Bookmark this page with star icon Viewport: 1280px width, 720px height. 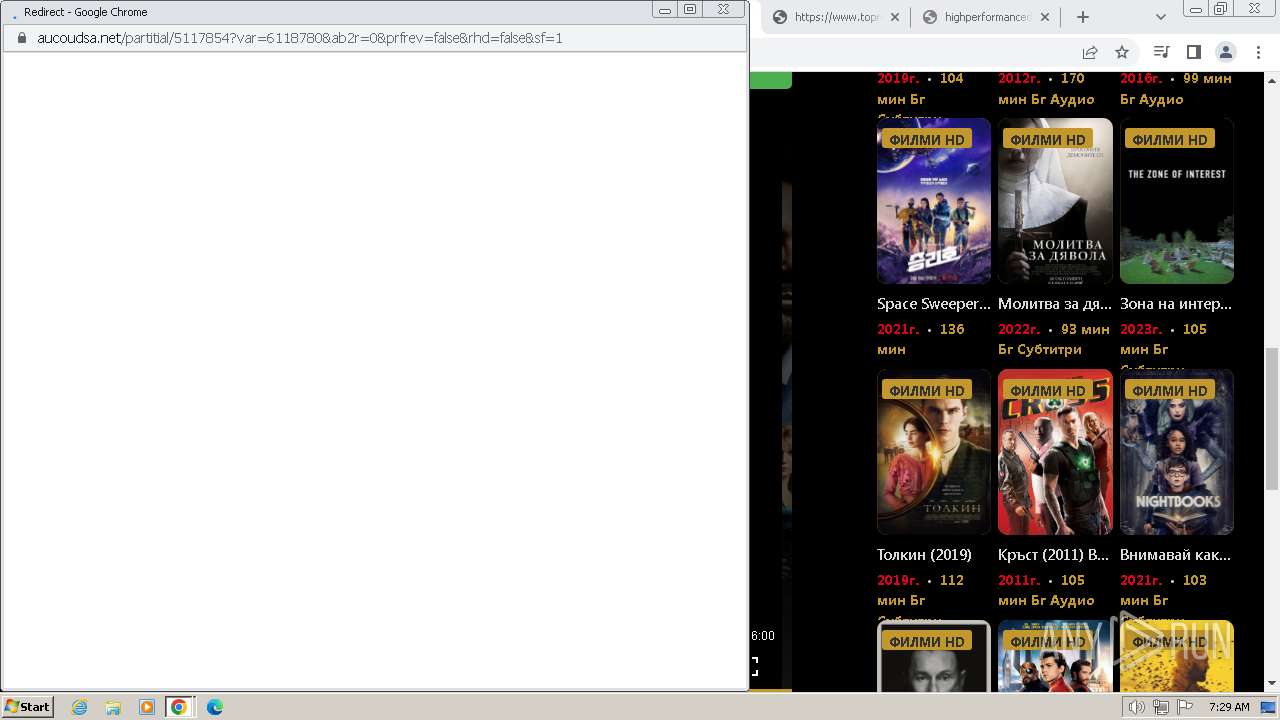coord(1122,52)
